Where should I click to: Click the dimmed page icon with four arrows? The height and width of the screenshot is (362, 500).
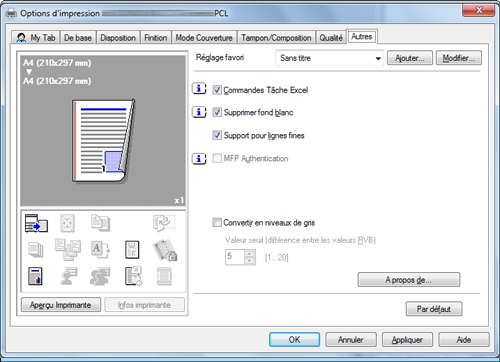67,223
